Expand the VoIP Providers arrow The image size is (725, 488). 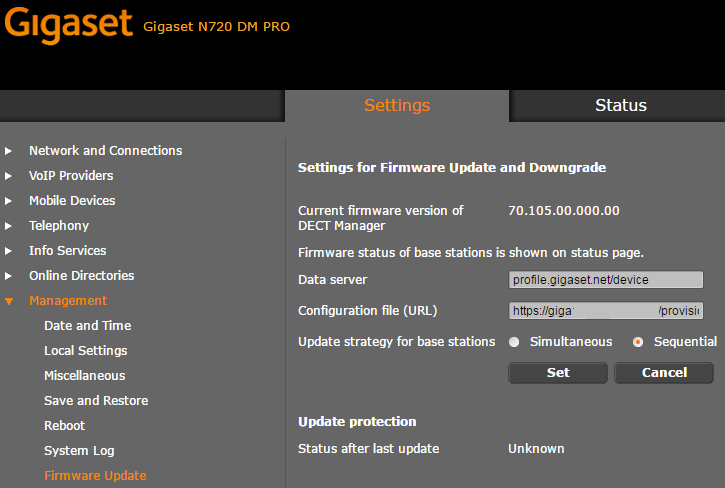tap(8, 176)
